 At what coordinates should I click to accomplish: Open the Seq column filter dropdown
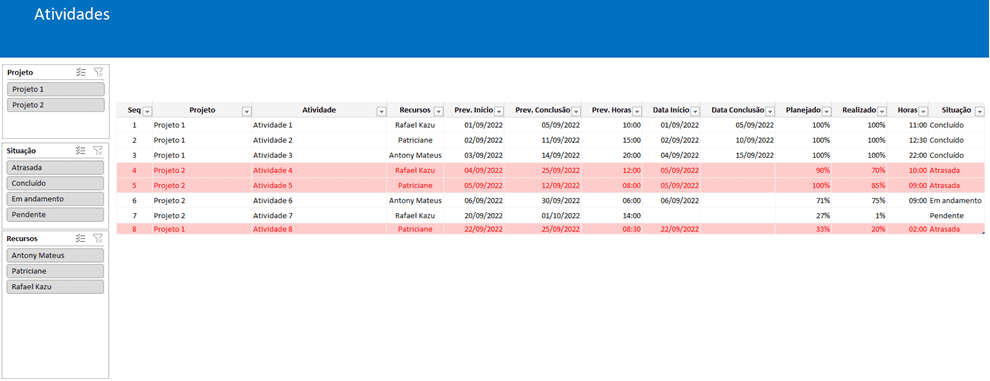pos(148,111)
